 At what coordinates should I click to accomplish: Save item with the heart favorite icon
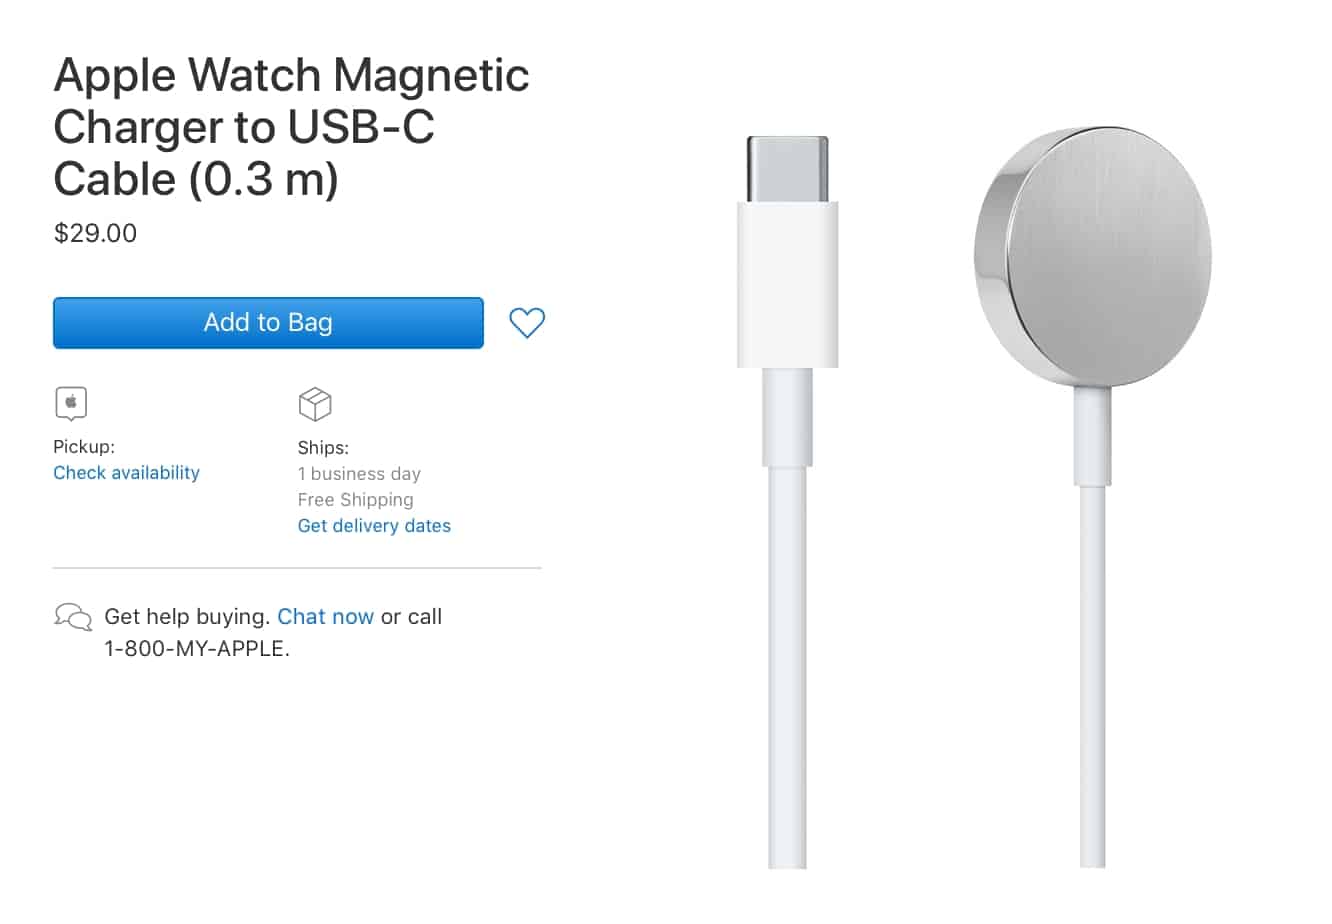click(527, 323)
